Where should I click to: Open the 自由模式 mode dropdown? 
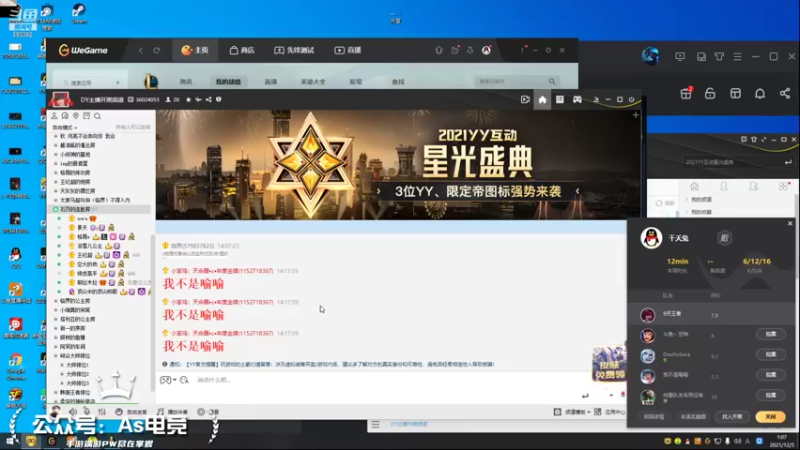[x=65, y=128]
